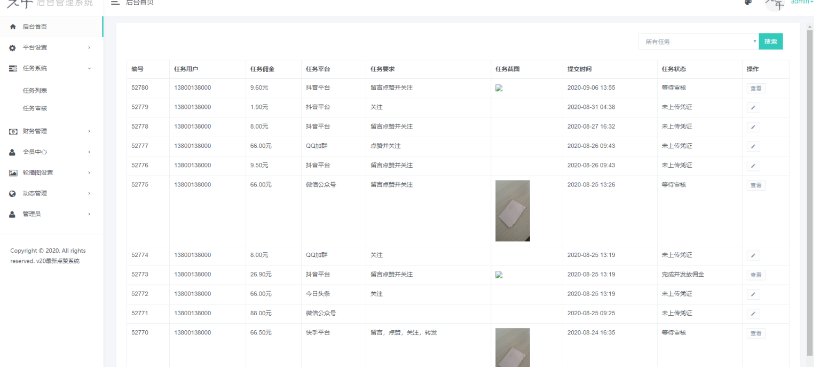Edit task 52776 with the pencil icon
Screen dimensions: 814x367
753,166
